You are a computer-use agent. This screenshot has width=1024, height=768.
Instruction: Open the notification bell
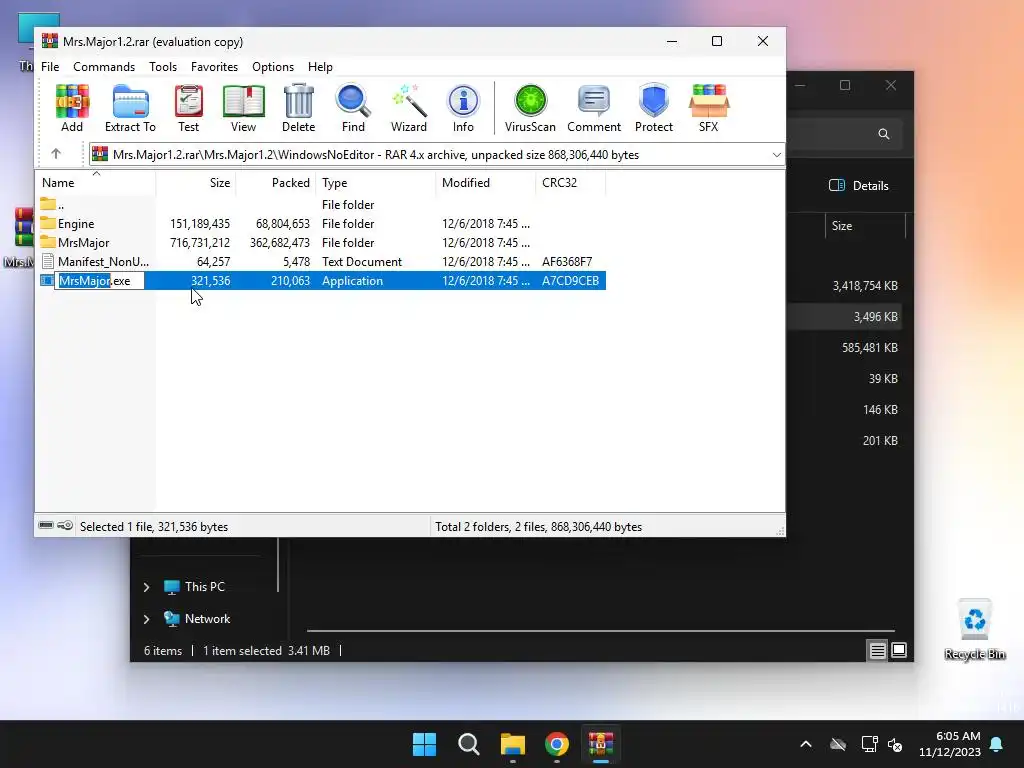(x=997, y=744)
